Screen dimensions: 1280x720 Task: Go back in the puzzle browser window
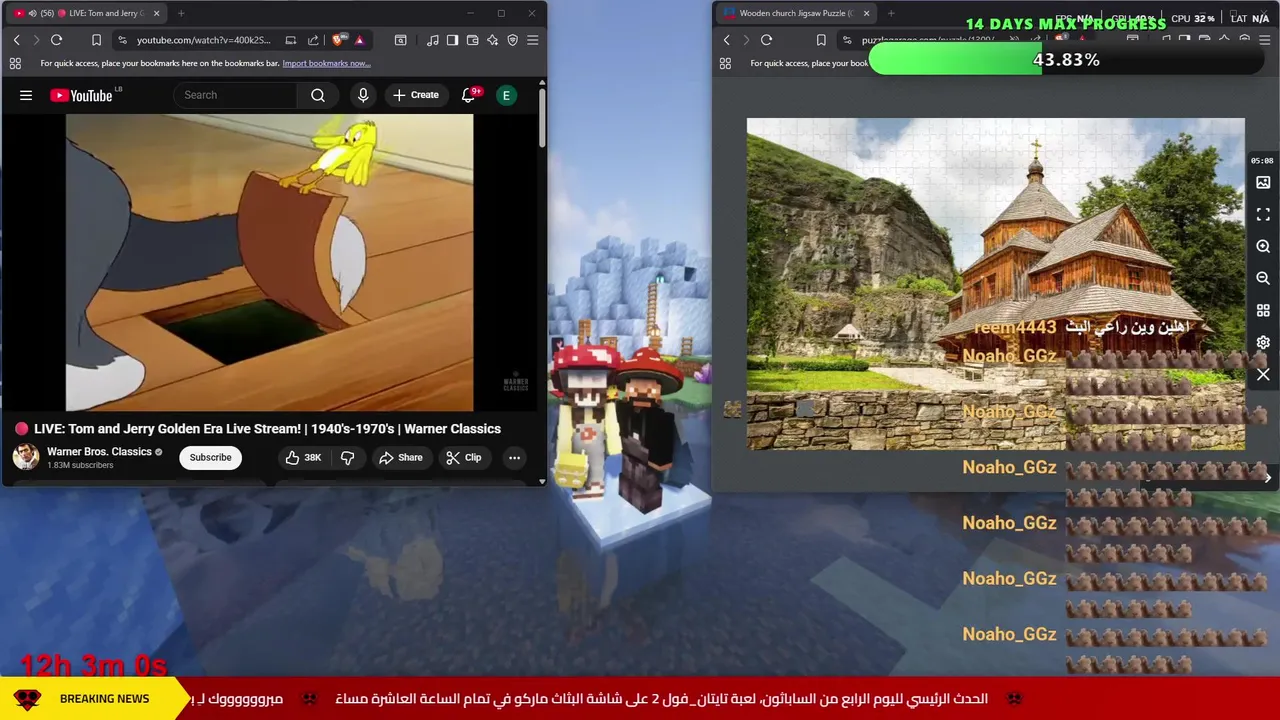tap(726, 40)
